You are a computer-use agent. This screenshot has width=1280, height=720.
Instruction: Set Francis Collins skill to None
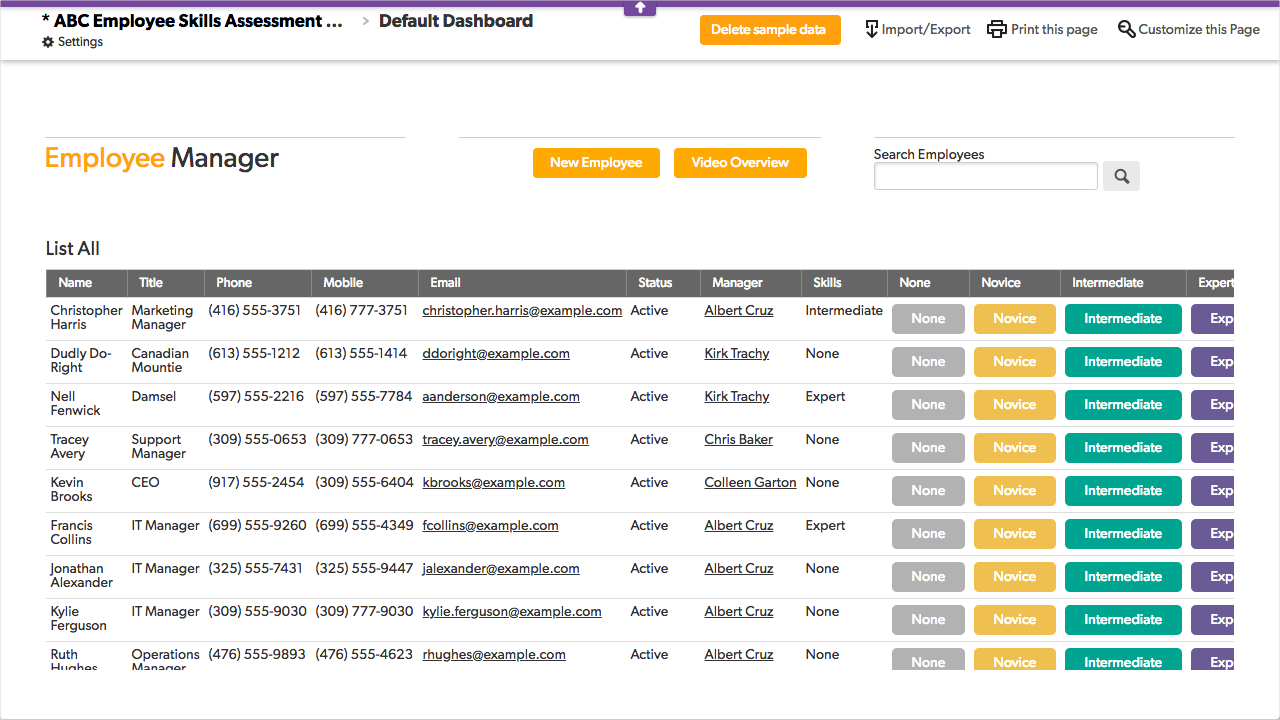coord(928,534)
